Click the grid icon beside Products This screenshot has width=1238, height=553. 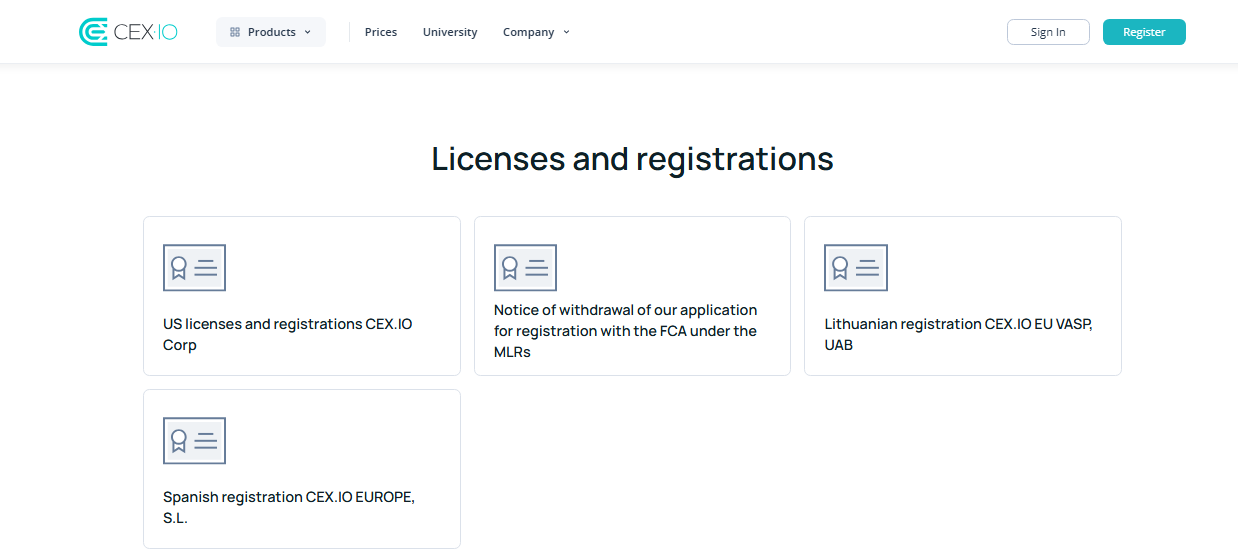click(235, 32)
